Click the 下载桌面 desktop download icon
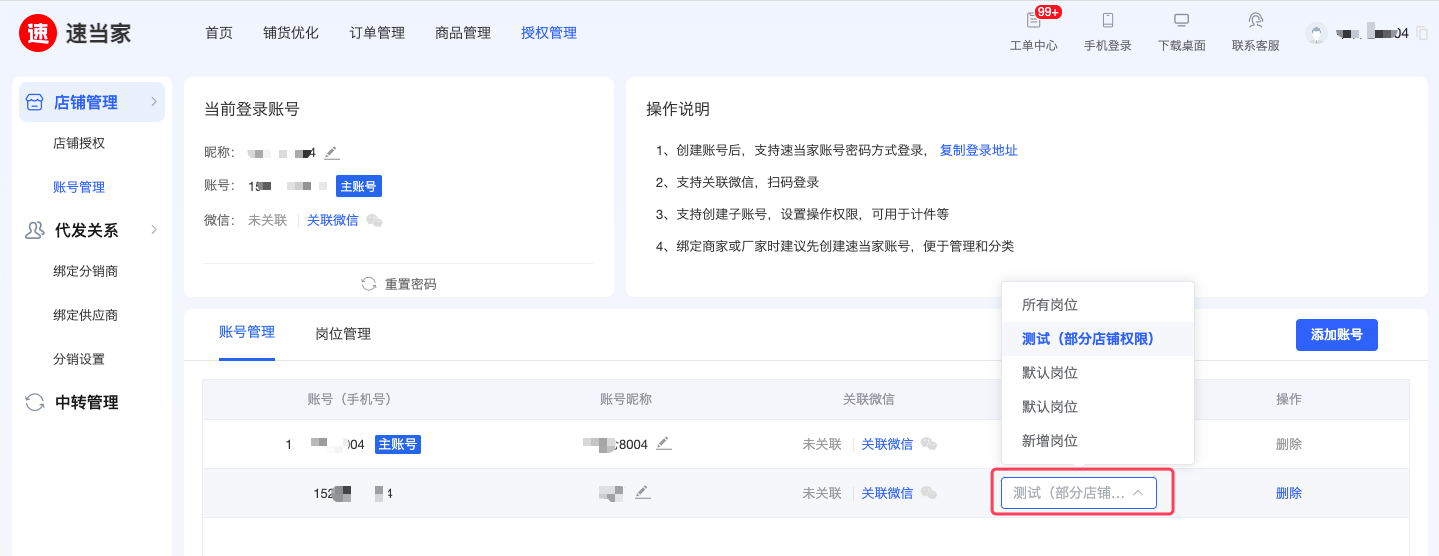Image resolution: width=1439 pixels, height=556 pixels. 1181,21
